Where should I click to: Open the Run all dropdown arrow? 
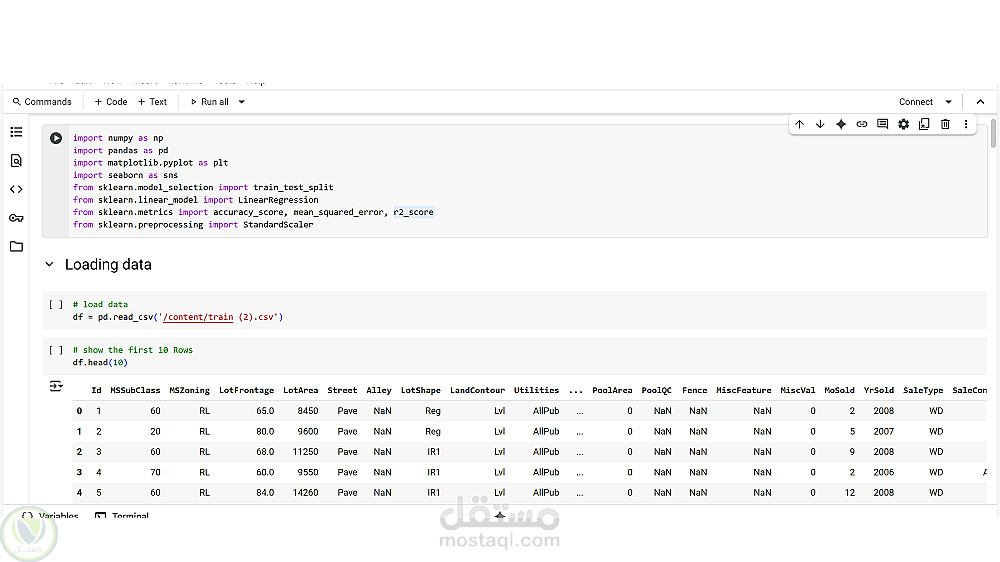click(242, 102)
